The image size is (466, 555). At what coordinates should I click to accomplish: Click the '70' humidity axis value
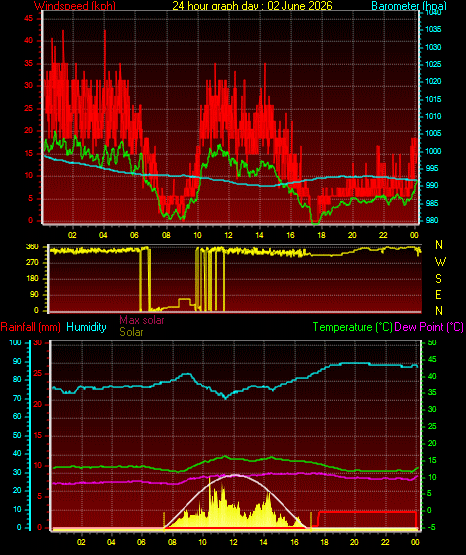pos(17,398)
